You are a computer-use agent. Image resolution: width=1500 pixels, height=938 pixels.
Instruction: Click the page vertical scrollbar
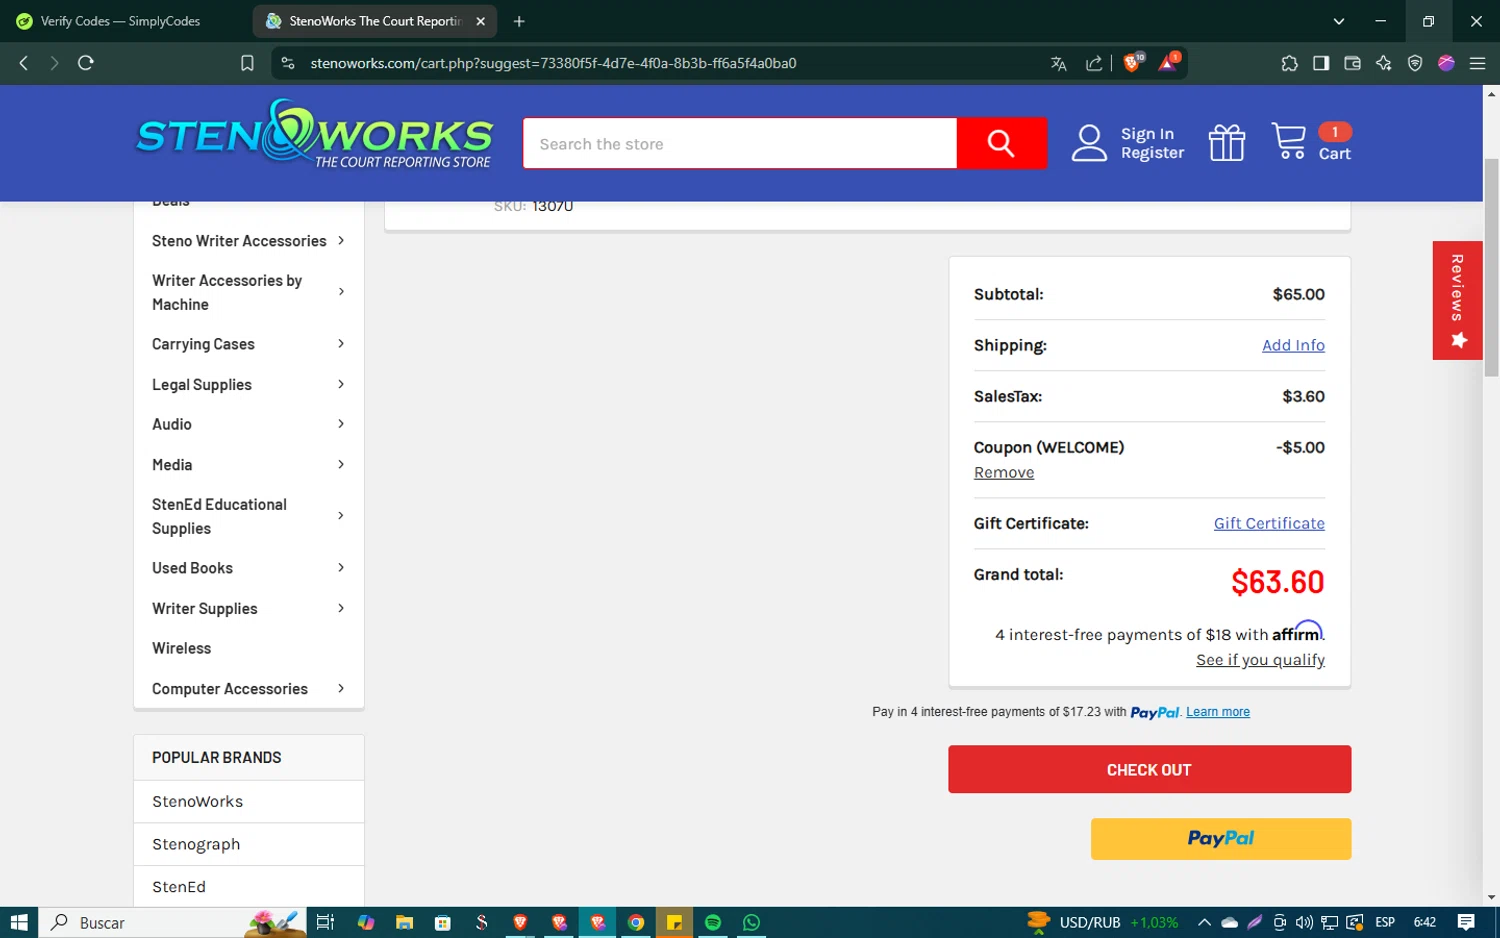1491,267
